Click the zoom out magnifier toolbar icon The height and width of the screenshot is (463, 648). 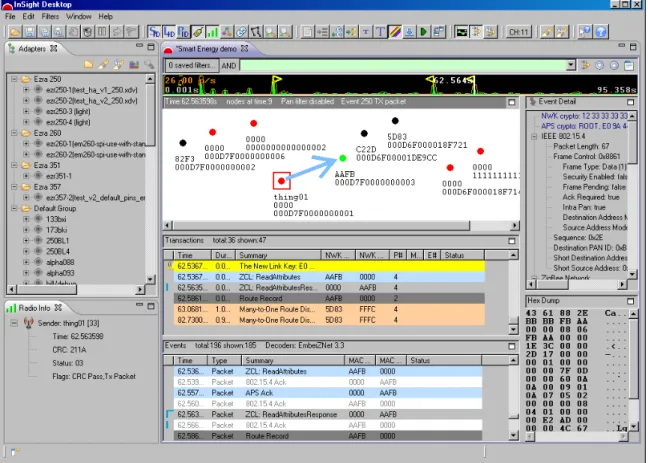285,32
